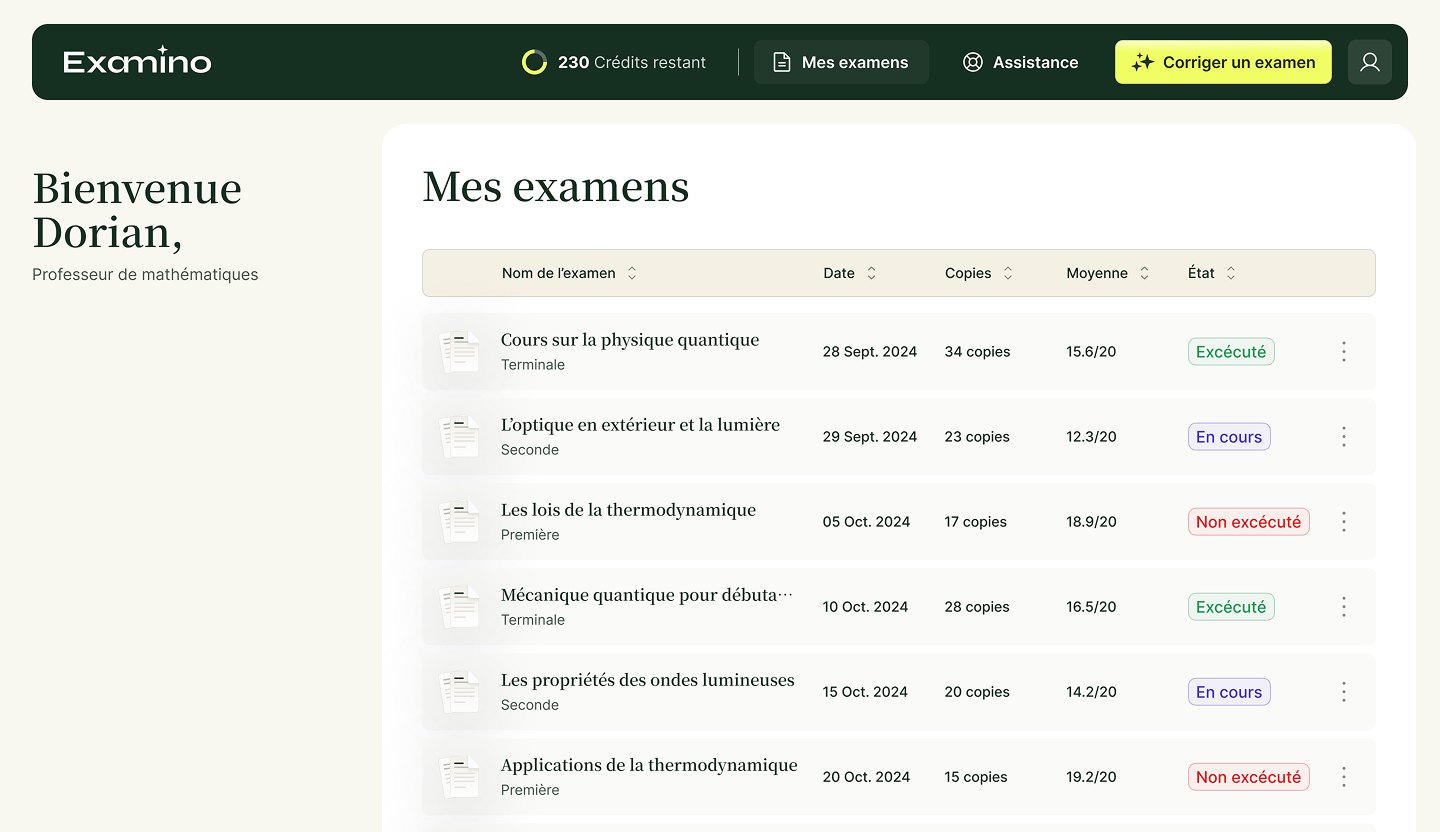Go to Mes examens tab
1440x832 pixels.
pyautogui.click(x=841, y=62)
